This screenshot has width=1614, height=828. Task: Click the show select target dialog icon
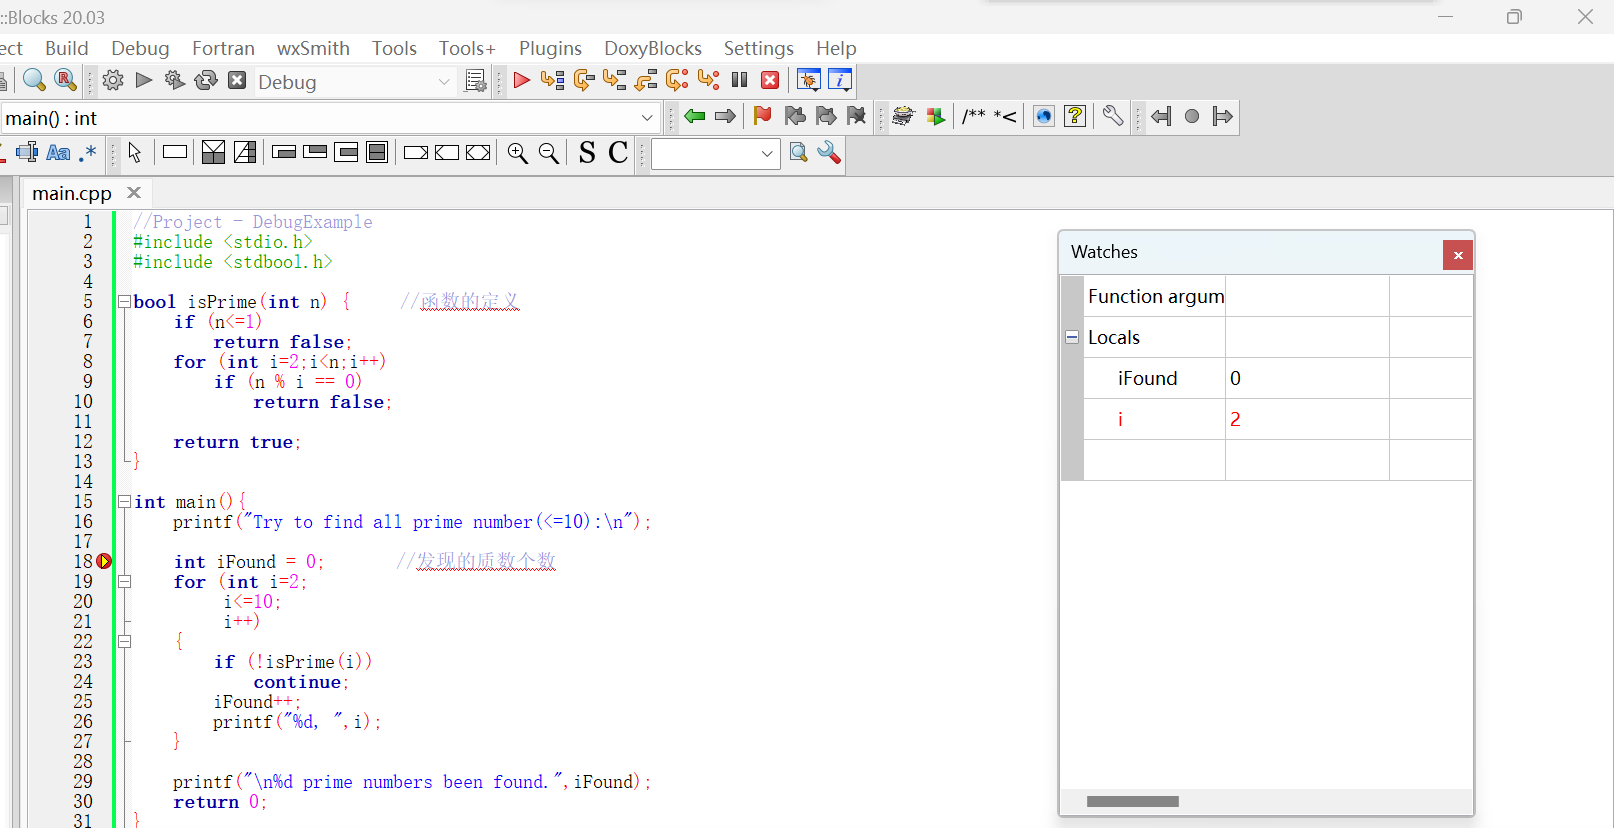point(476,81)
